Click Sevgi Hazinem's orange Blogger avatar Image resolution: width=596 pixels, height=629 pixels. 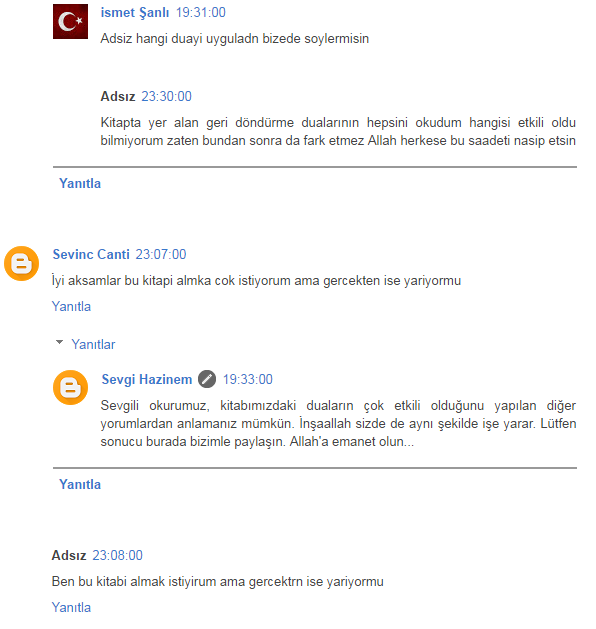pos(70,387)
